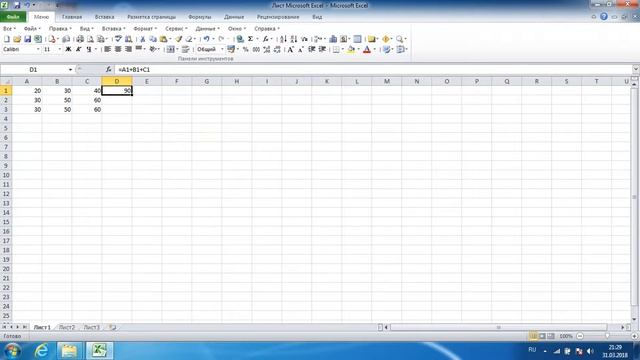Open the 'Рецензирование' ribbon tab
Viewport: 640px width, 360px height.
278,17
